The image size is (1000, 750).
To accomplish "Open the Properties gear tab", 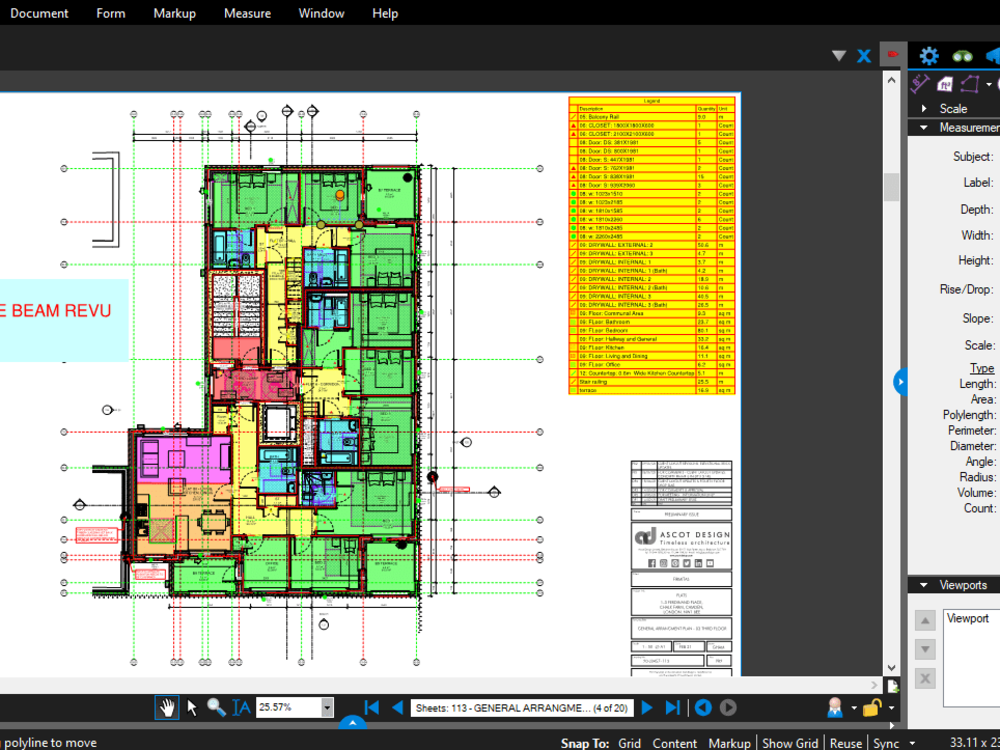I will pyautogui.click(x=929, y=56).
